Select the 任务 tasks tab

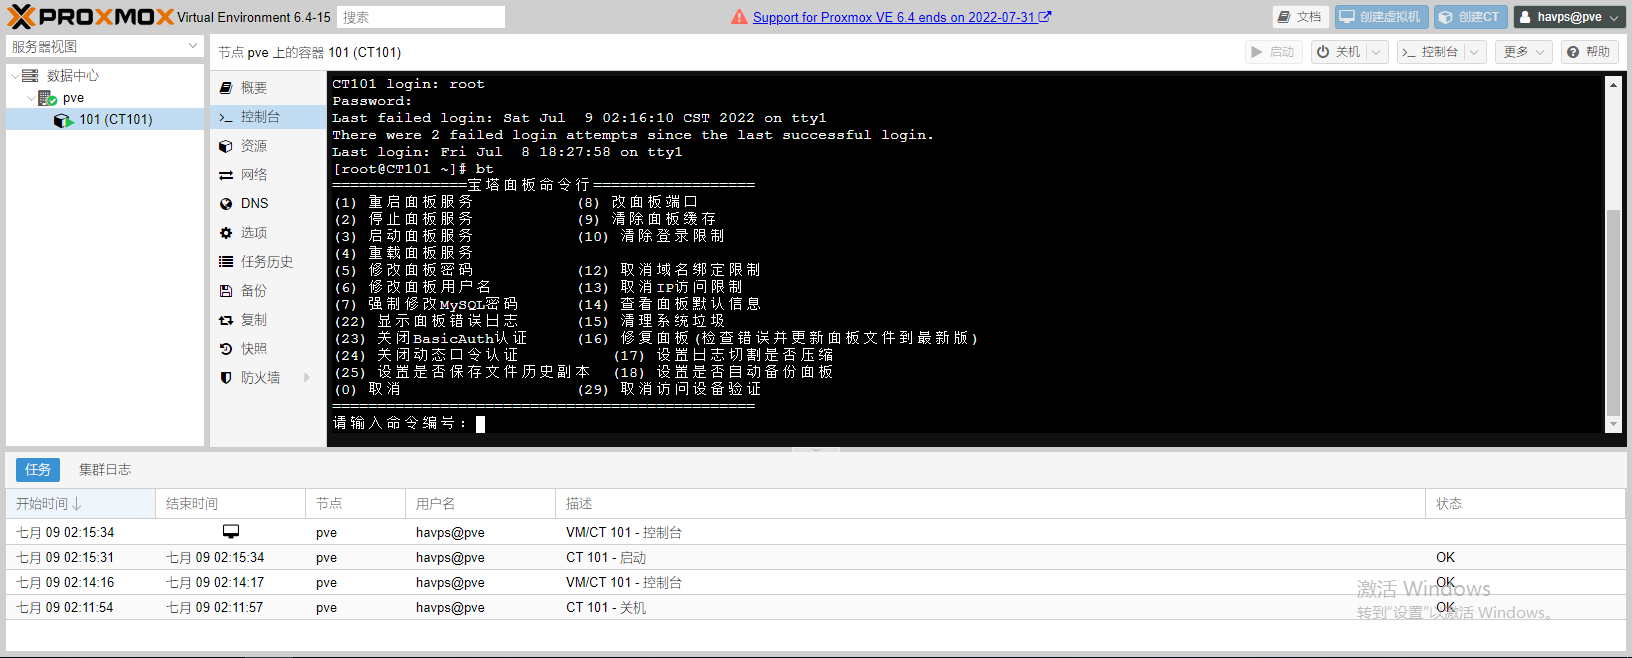38,470
